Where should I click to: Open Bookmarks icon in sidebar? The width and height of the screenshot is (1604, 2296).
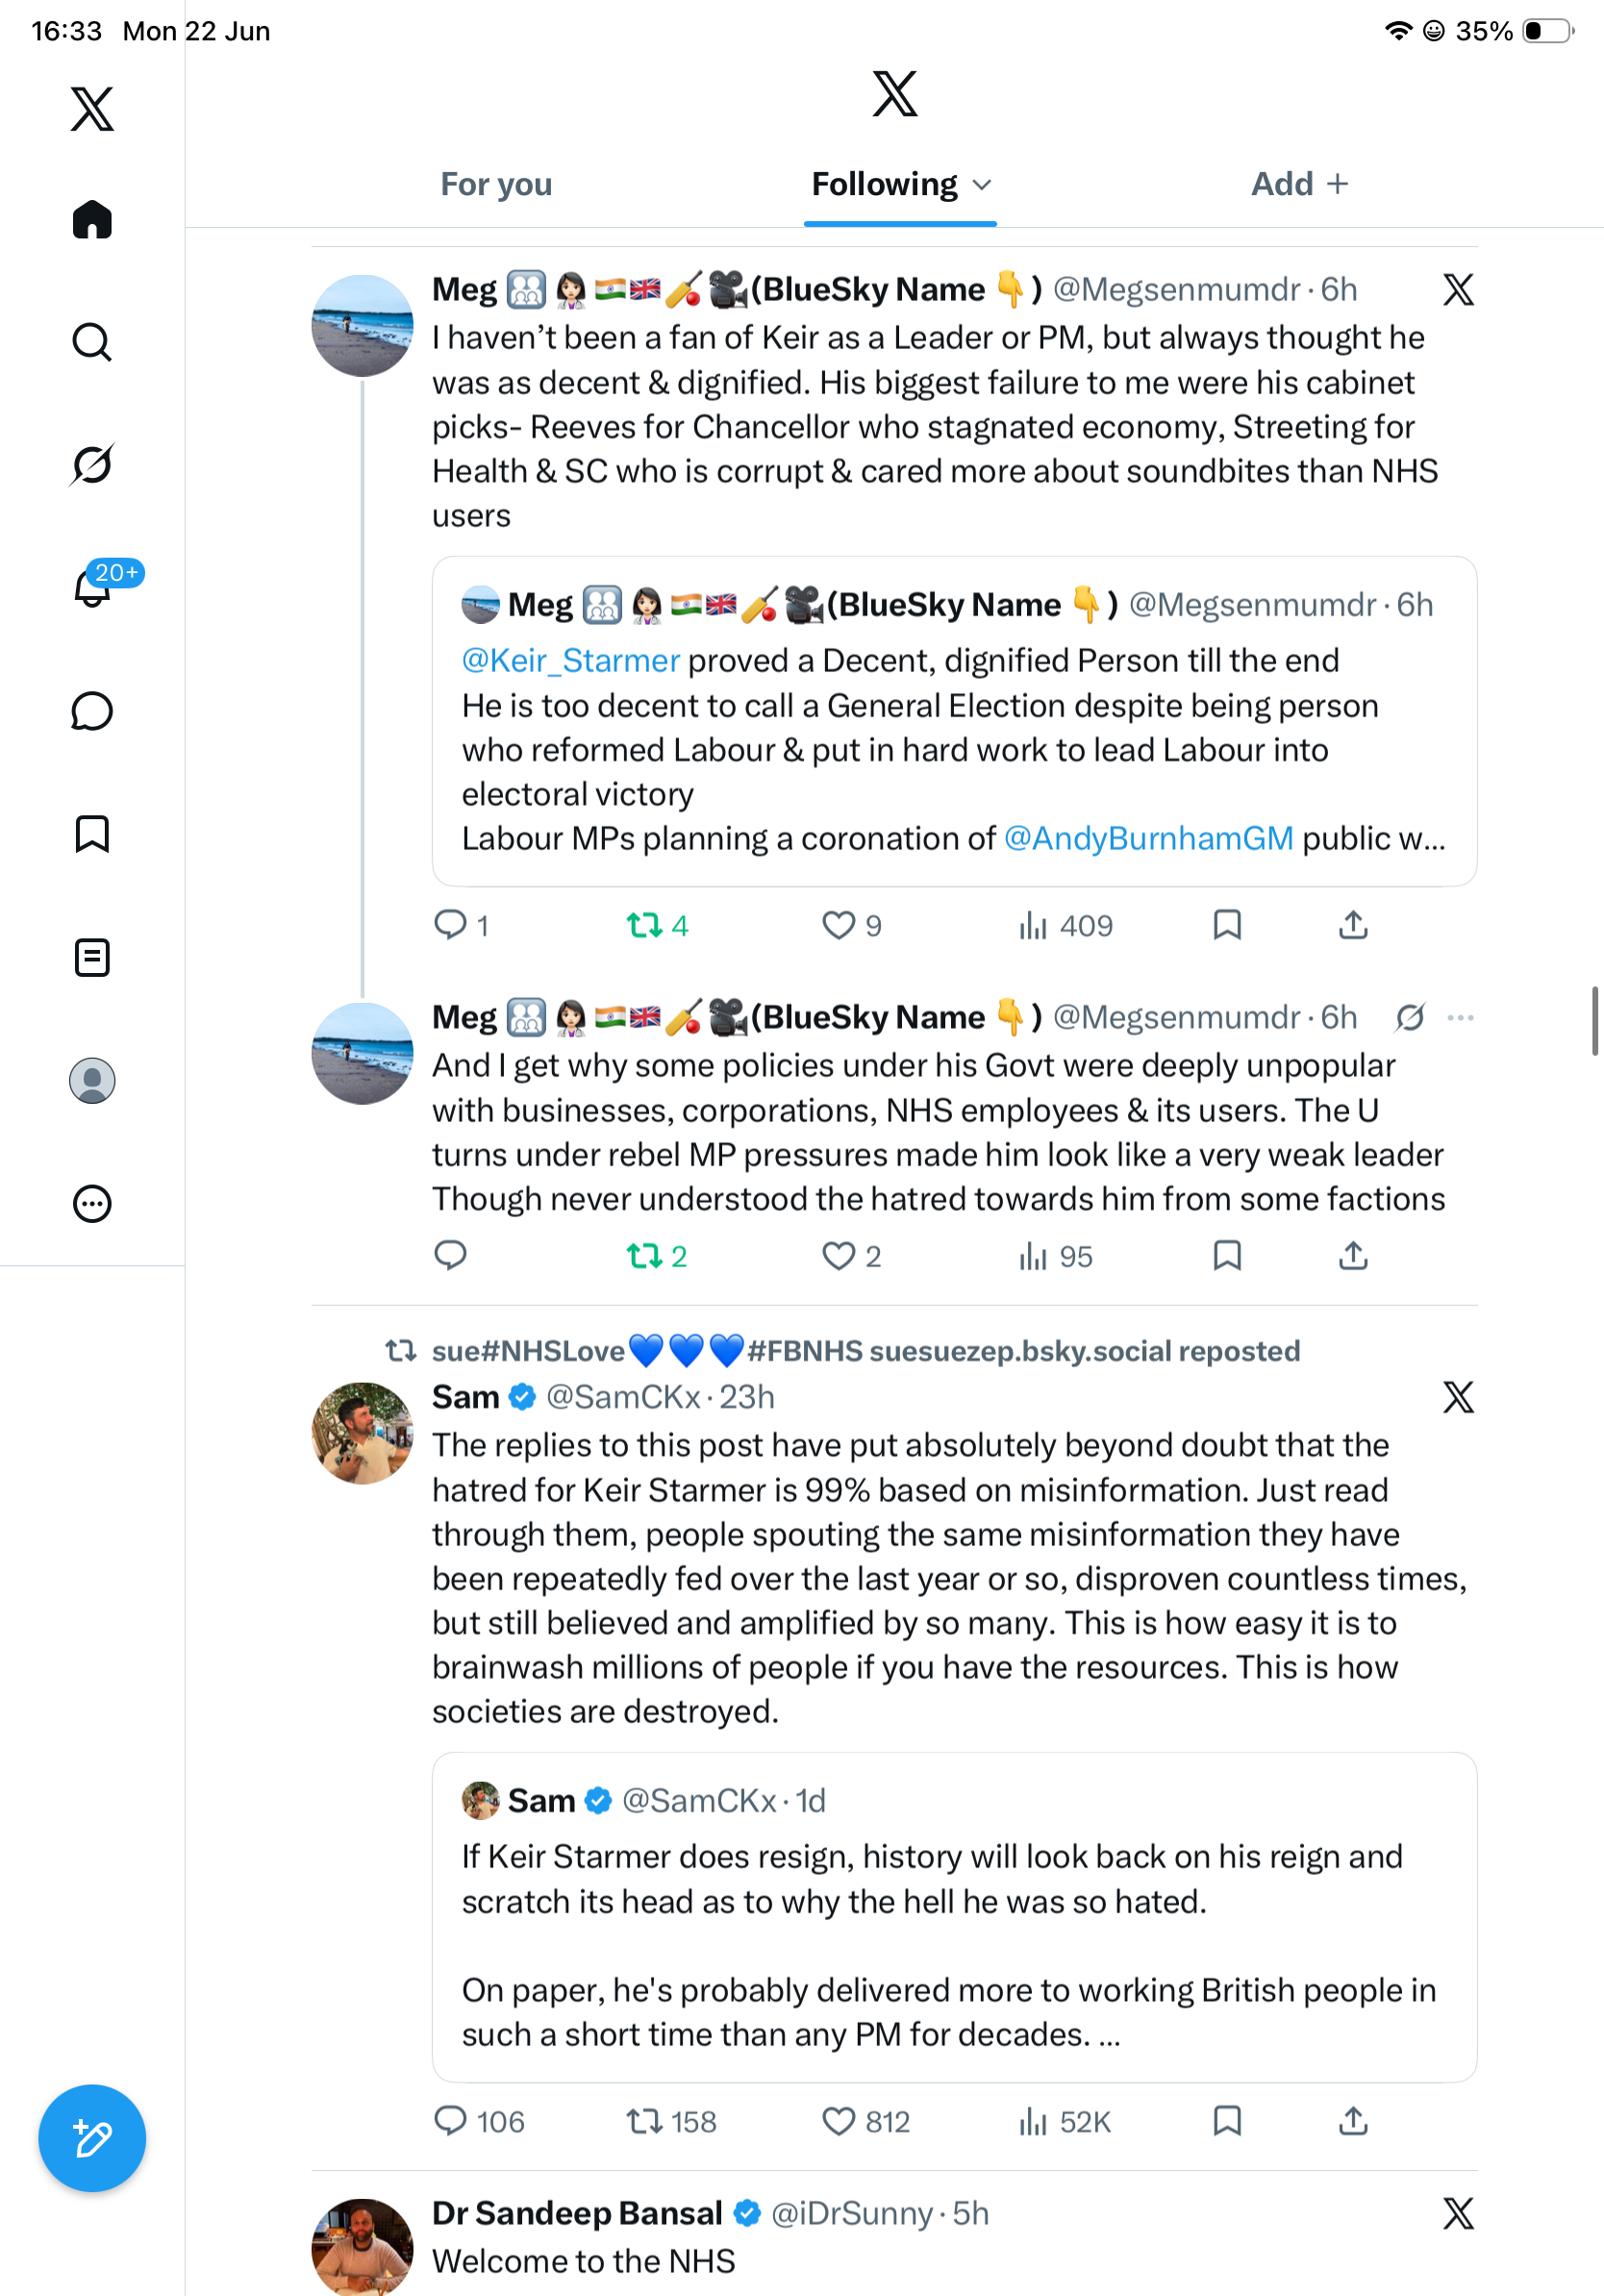tap(92, 834)
